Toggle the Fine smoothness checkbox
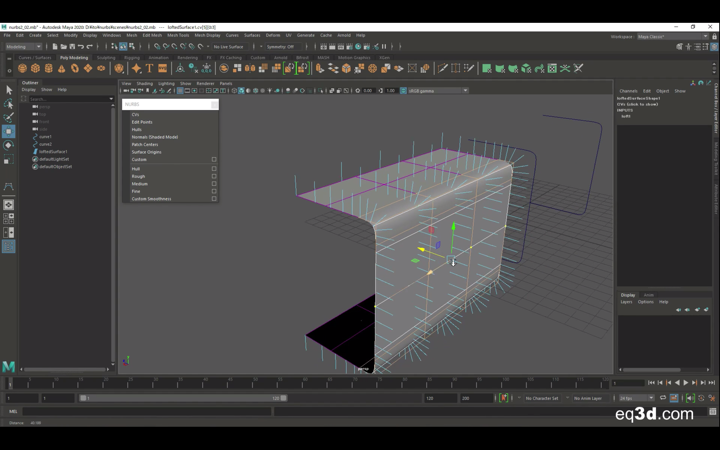720x450 pixels. coord(214,191)
